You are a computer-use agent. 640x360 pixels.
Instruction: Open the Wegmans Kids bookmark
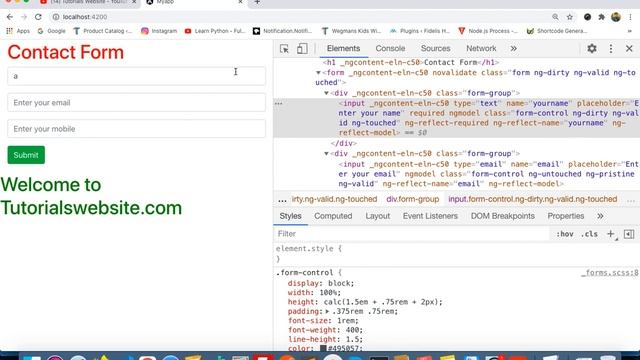point(351,31)
